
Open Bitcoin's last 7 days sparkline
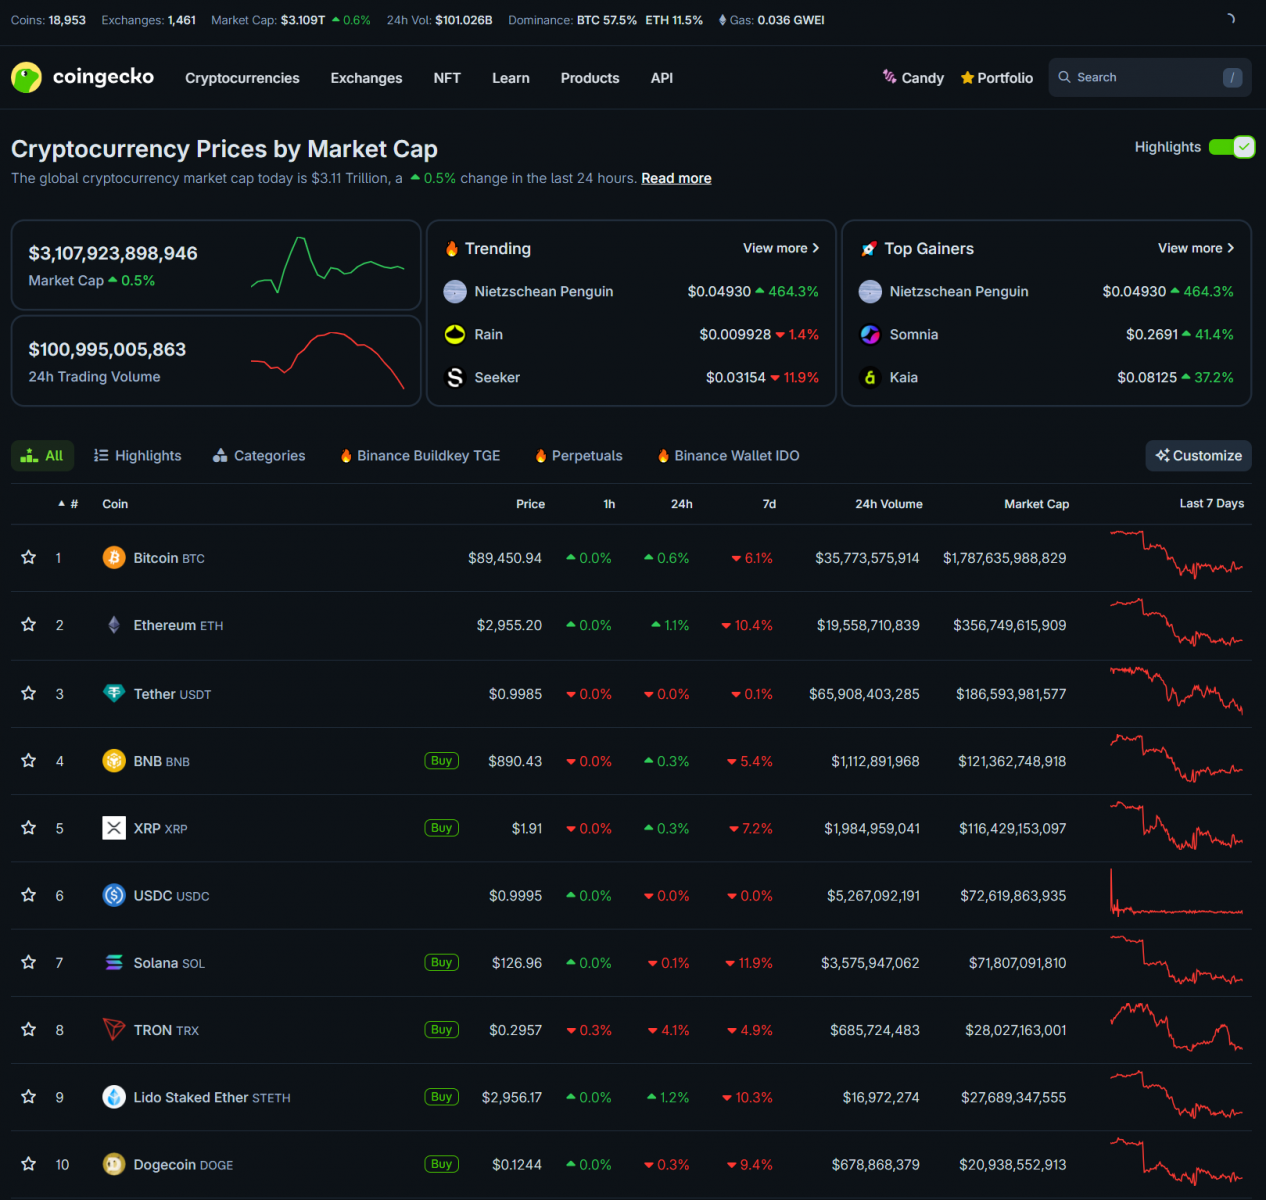1176,557
